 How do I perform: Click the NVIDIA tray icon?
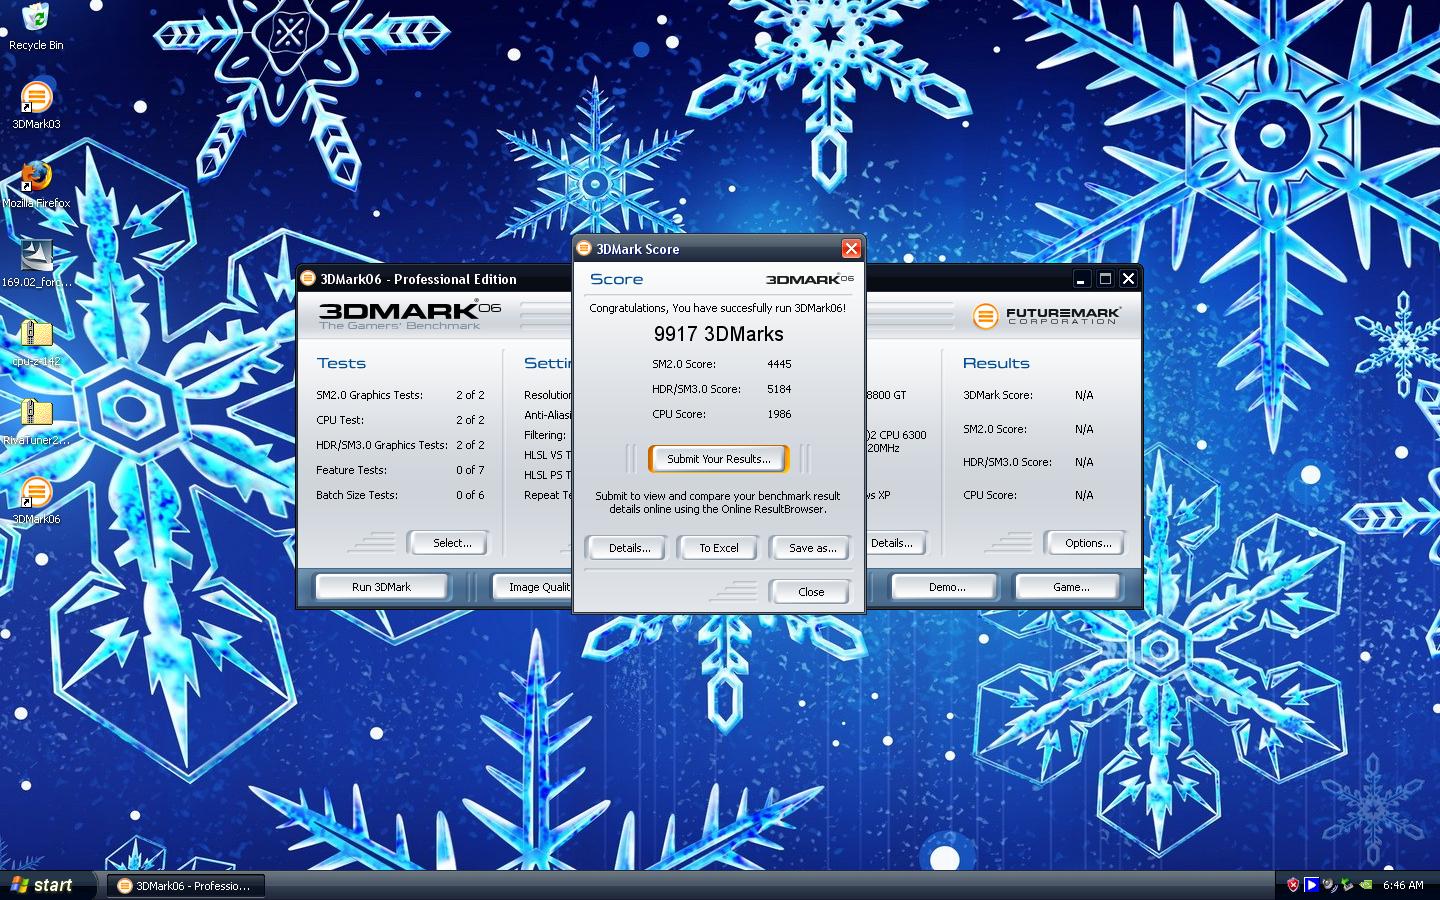(1366, 885)
